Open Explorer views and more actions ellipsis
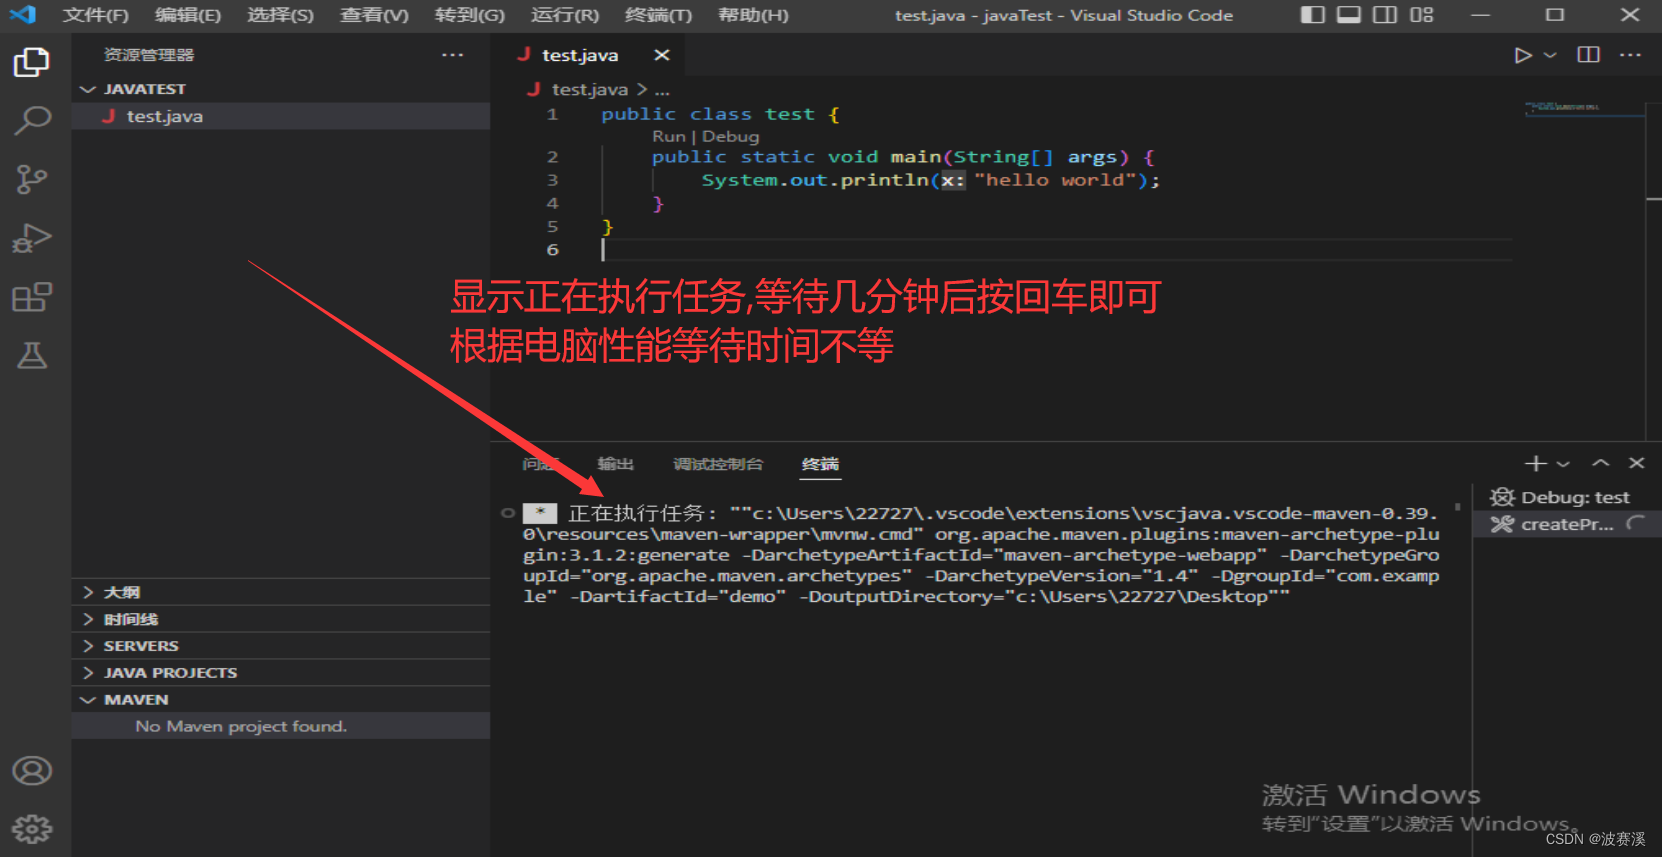 452,55
